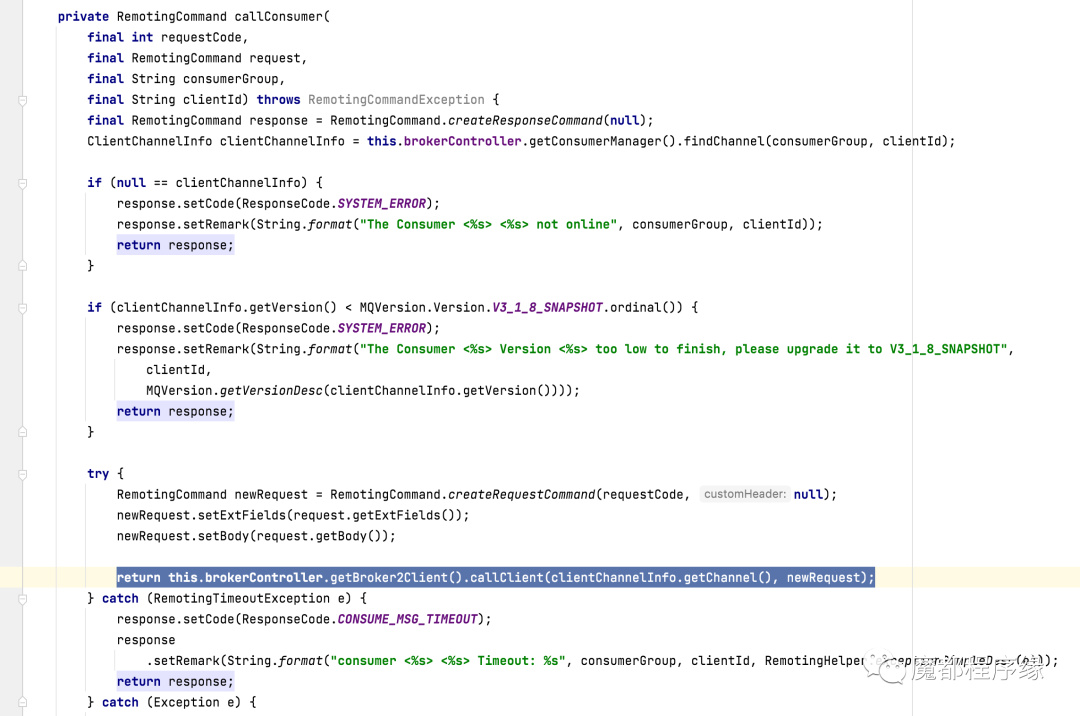Screen dimensions: 1080x716
Task: Click the getVersionDesc method call
Action: tap(271, 390)
